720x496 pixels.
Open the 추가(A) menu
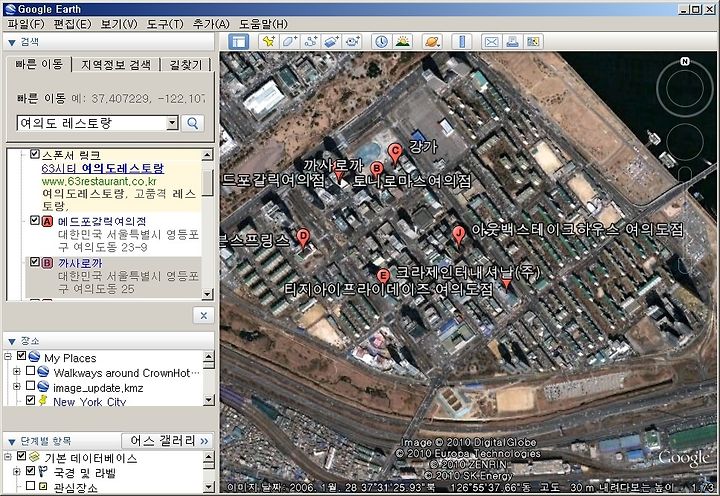[x=211, y=24]
